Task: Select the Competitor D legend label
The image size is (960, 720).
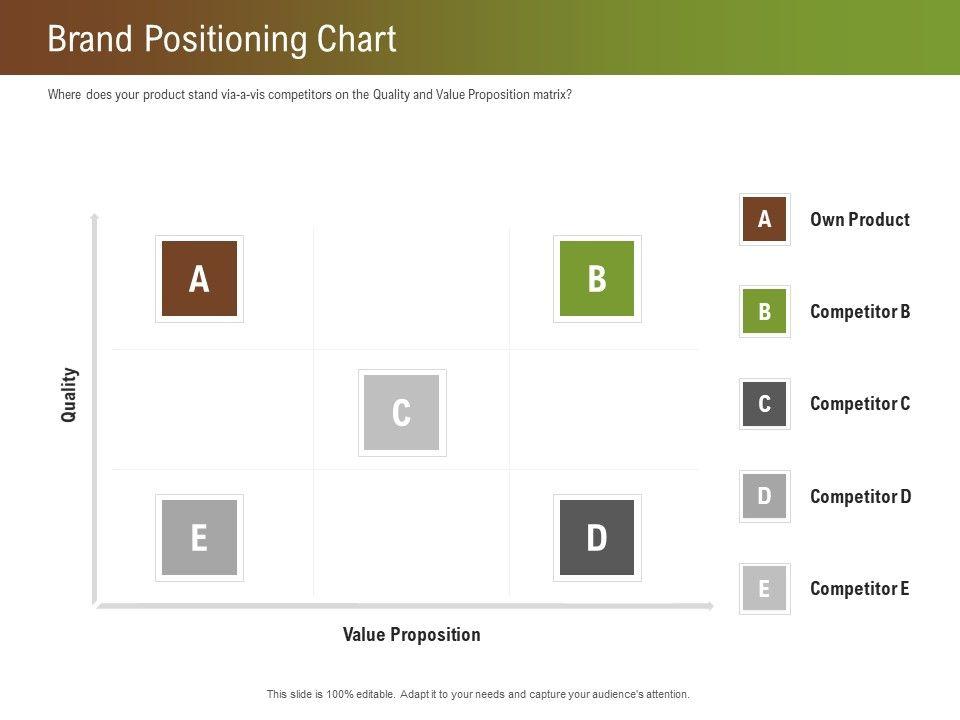Action: point(861,496)
